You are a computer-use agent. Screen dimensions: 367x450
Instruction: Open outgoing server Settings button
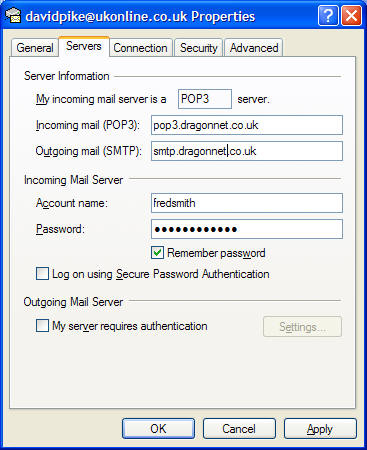[302, 327]
